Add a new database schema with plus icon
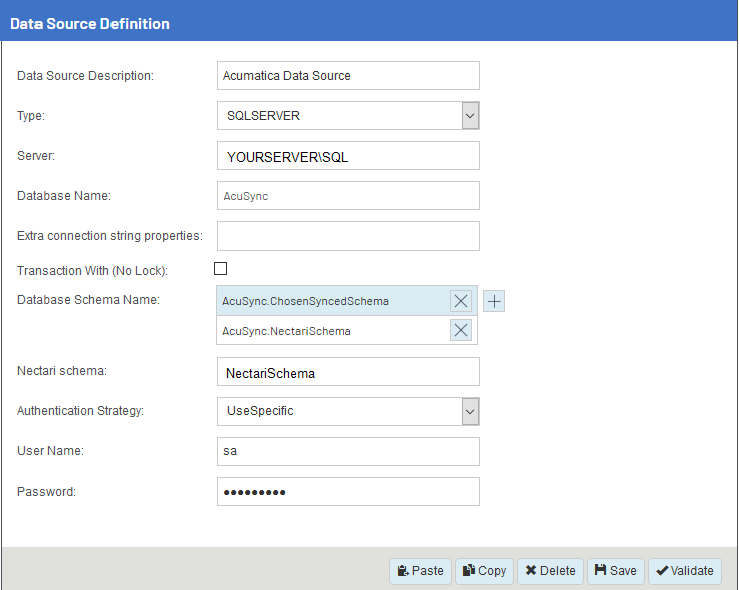 tap(494, 301)
